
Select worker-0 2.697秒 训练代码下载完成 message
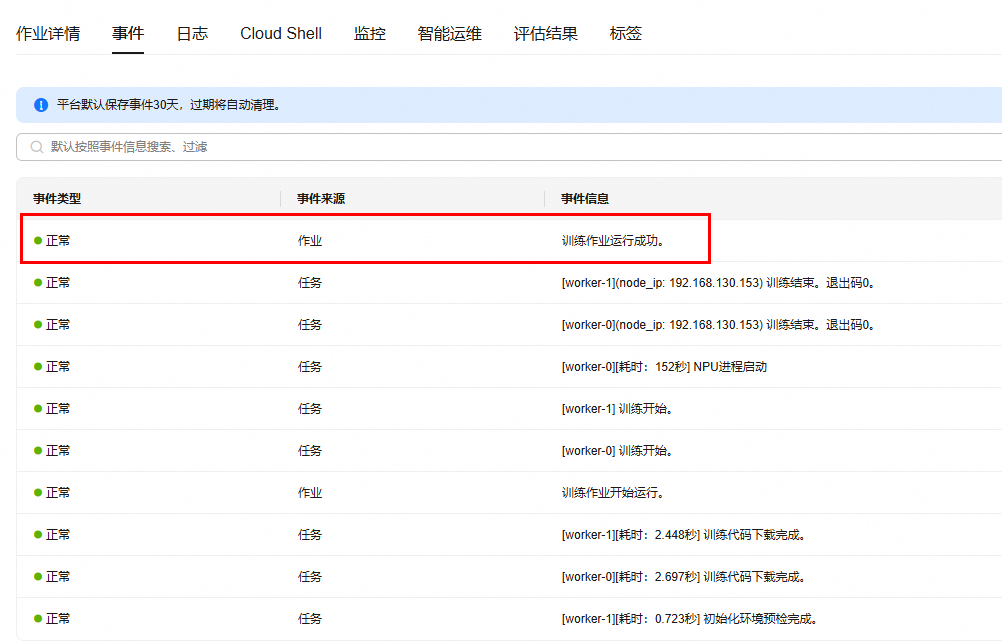684,577
